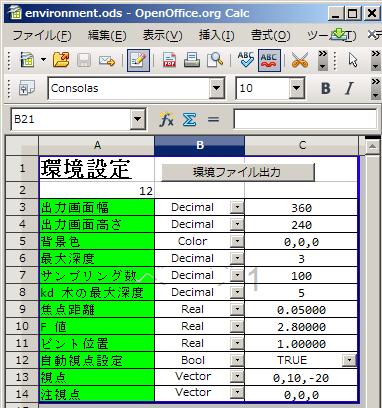Viewport: 382px width, 408px height.
Task: Open Real type dropdown for 焦点距離 row
Action: pyautogui.click(x=237, y=309)
